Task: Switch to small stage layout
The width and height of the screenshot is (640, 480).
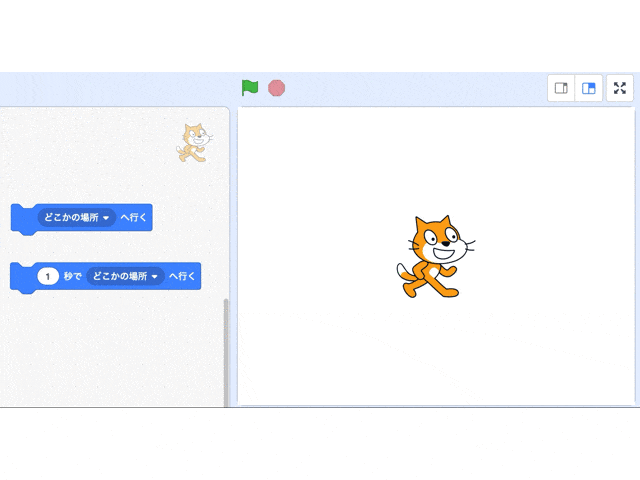Action: tap(561, 88)
